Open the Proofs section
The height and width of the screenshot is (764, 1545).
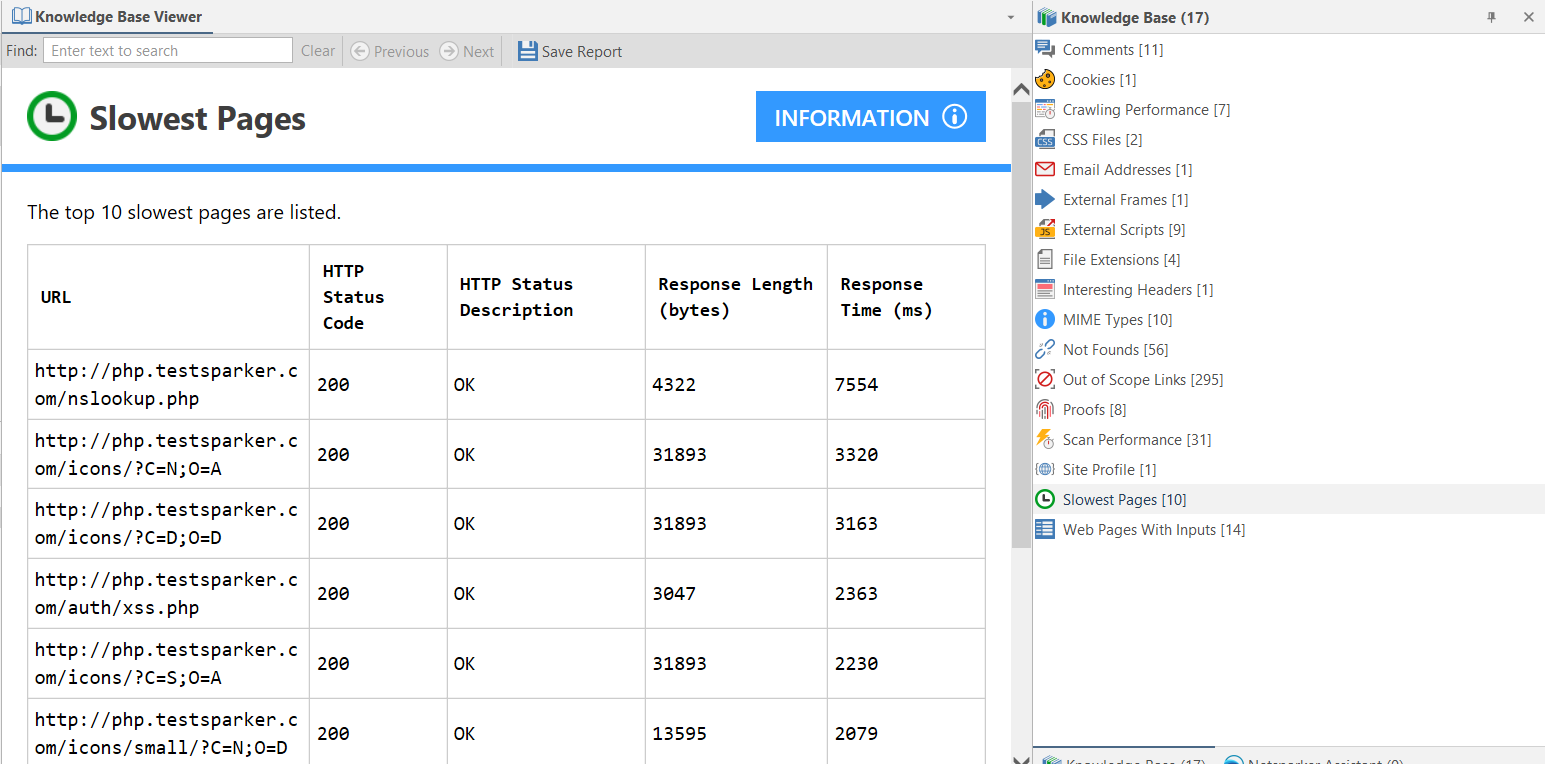pos(1095,409)
